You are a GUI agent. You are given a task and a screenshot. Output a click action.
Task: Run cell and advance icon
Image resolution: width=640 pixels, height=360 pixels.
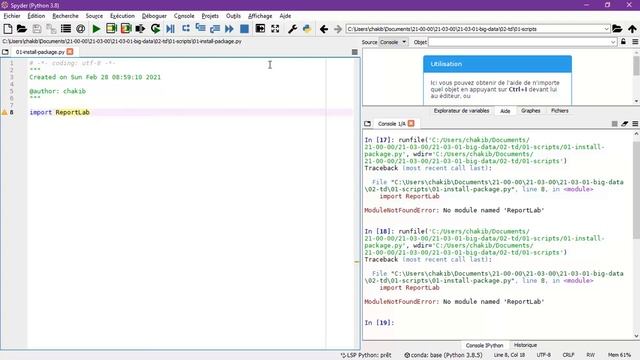point(126,29)
